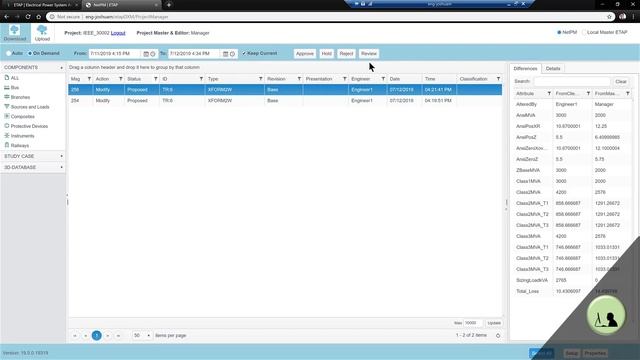Filter the Action column
Screen dimensions: 640x360
click(120, 79)
